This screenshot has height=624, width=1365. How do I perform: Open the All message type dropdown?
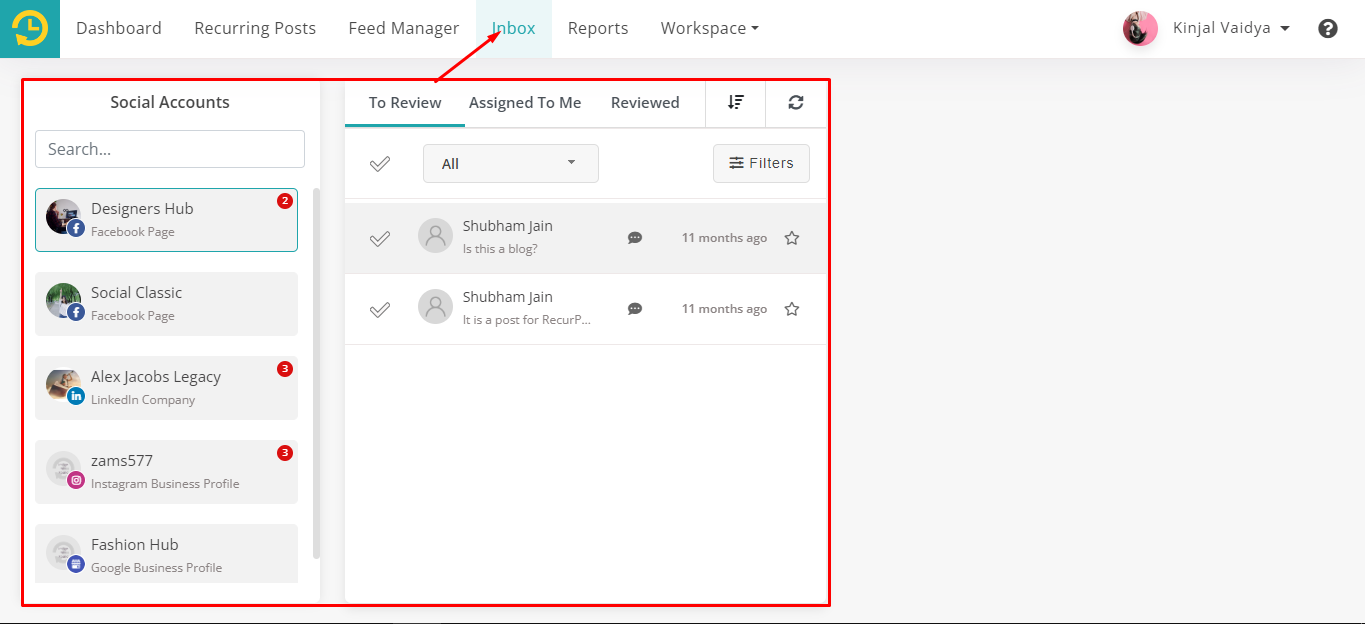(510, 164)
